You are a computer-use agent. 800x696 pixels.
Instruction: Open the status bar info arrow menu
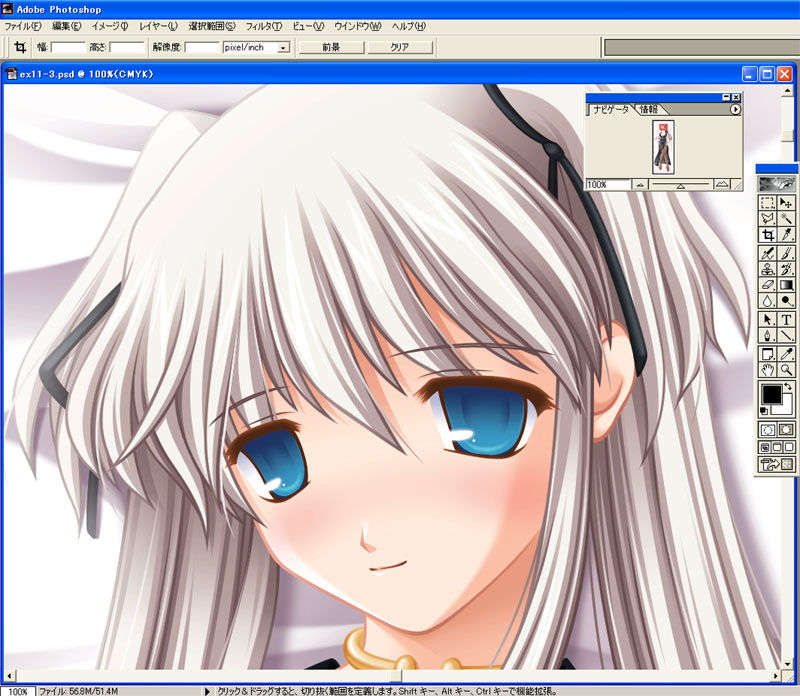coord(207,691)
